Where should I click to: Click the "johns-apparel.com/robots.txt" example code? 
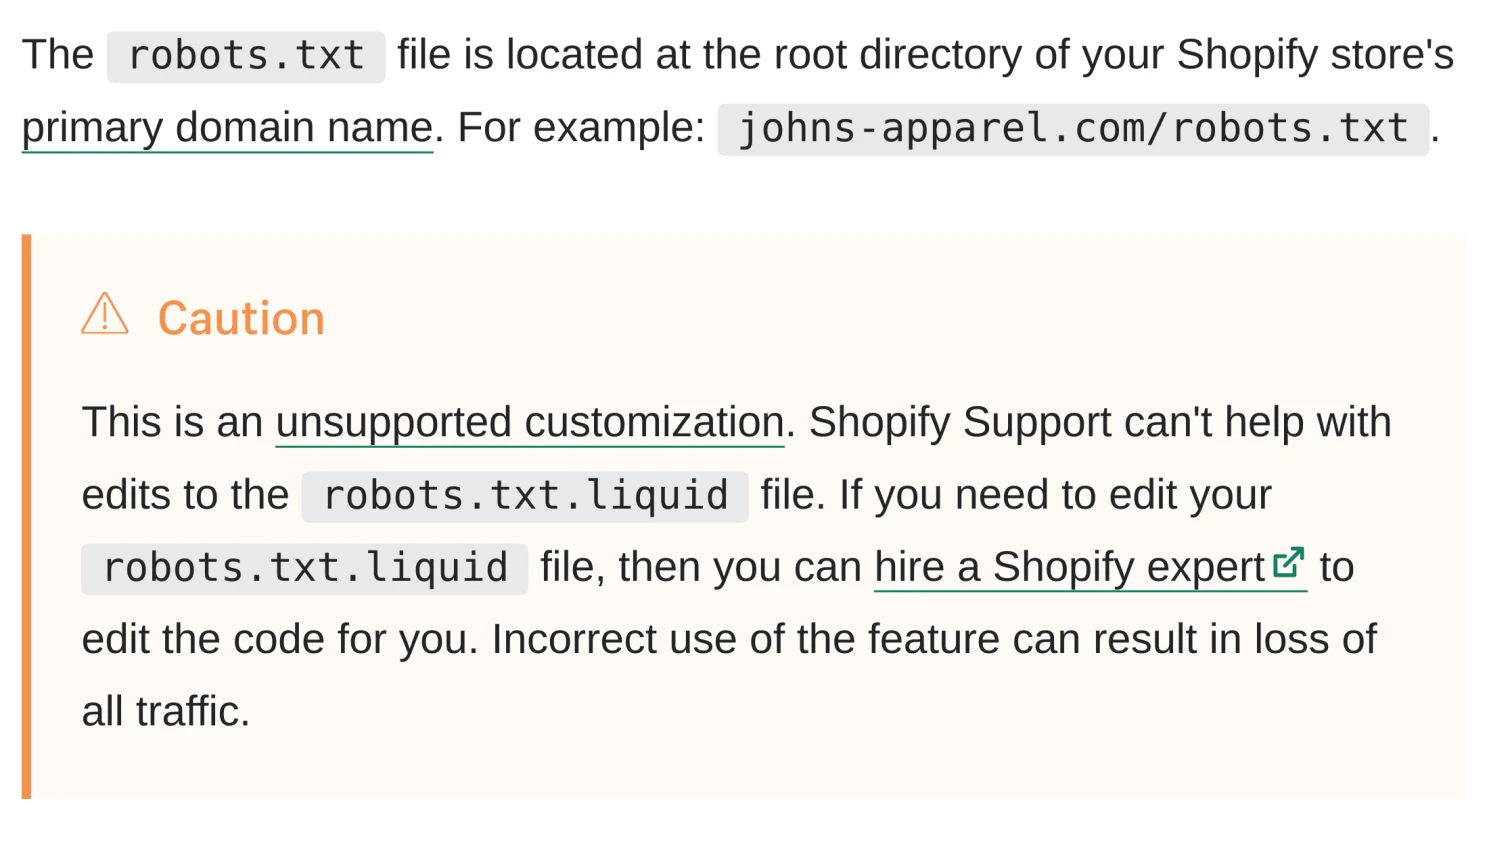1073,129
